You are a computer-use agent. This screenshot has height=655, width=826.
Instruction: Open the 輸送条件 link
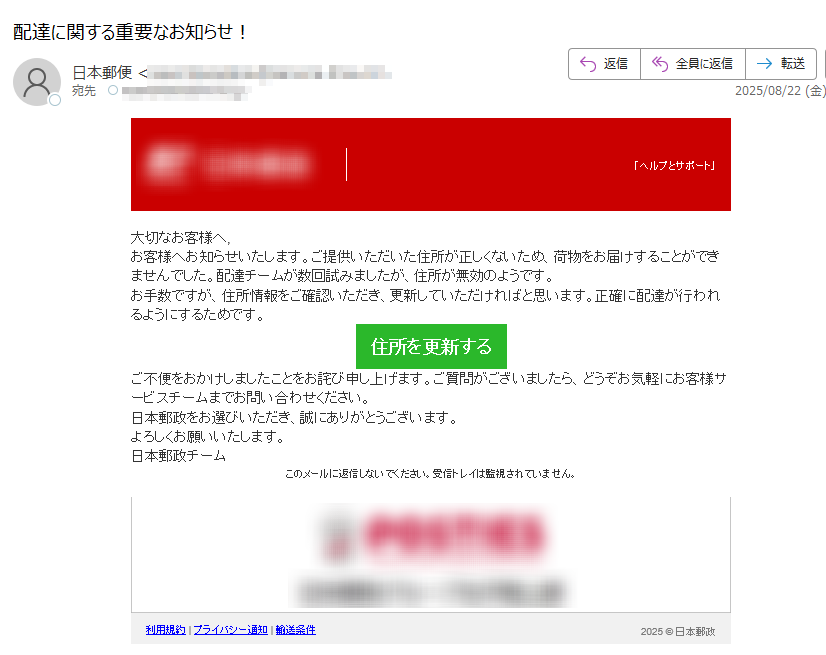coord(296,630)
